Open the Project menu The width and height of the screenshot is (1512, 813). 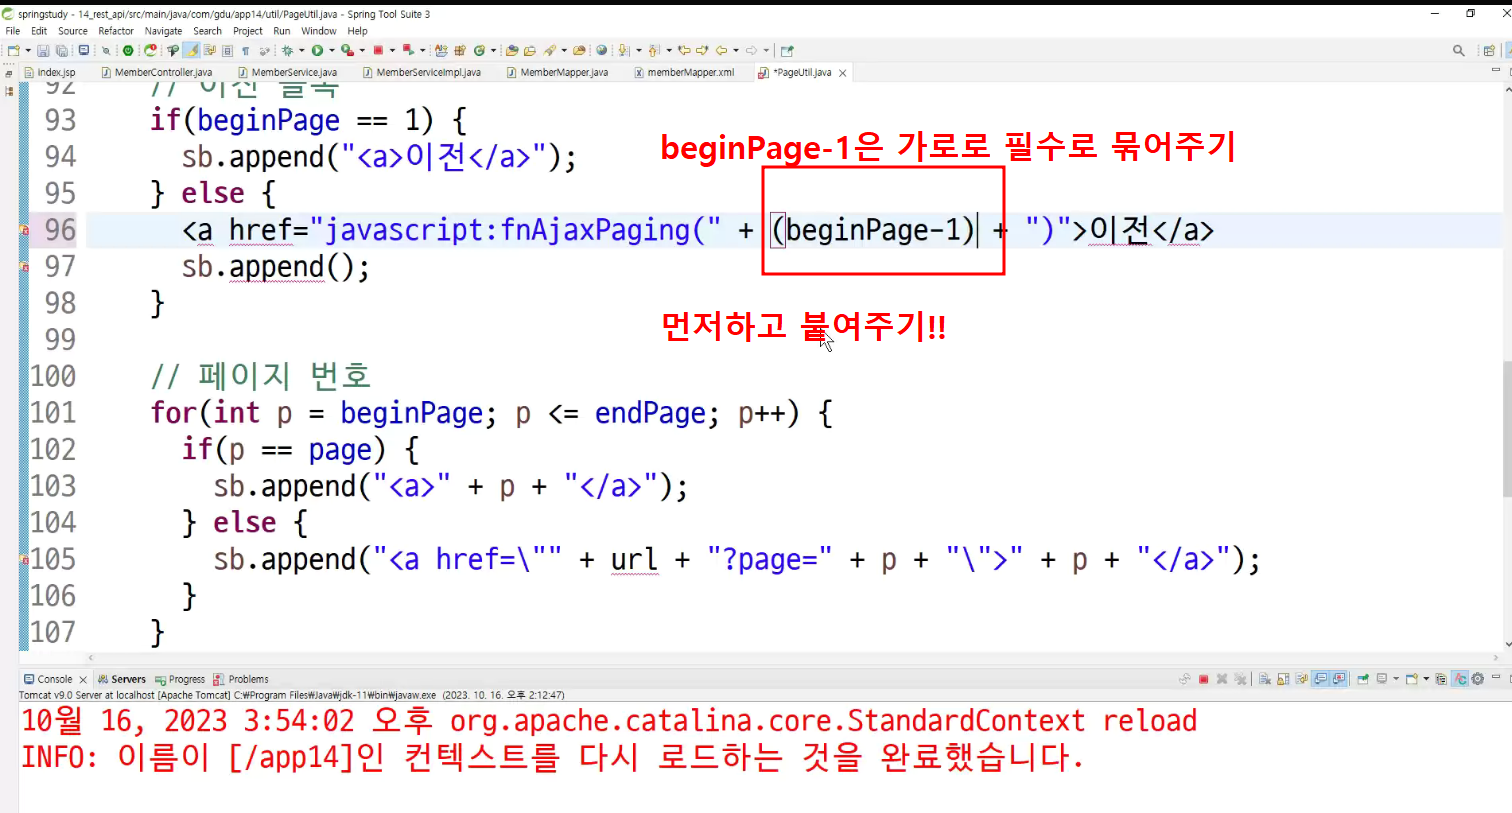coord(247,31)
